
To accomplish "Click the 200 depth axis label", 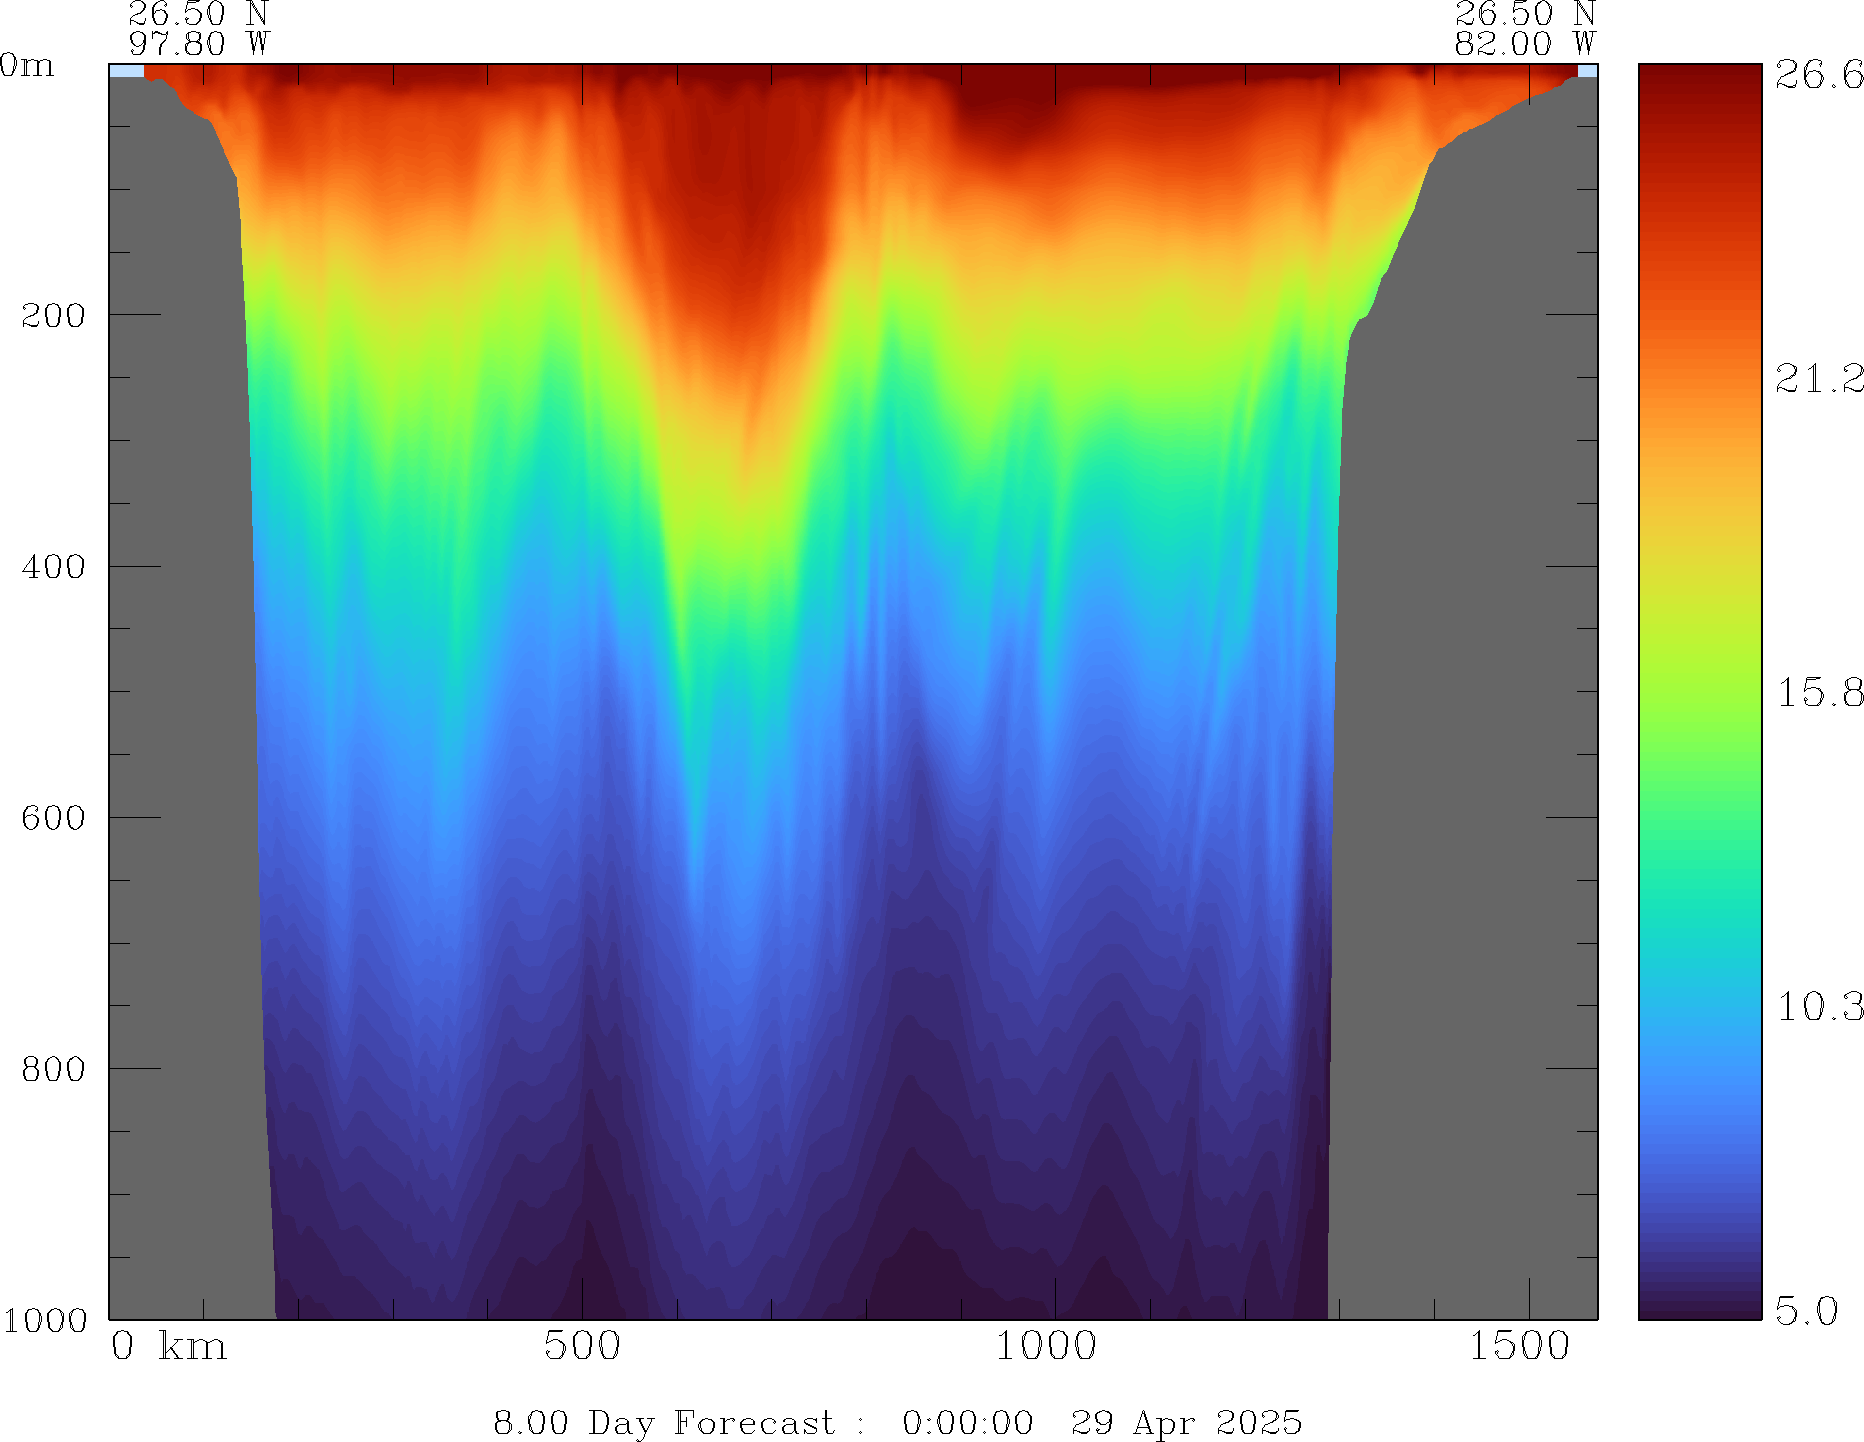I will pos(53,315).
